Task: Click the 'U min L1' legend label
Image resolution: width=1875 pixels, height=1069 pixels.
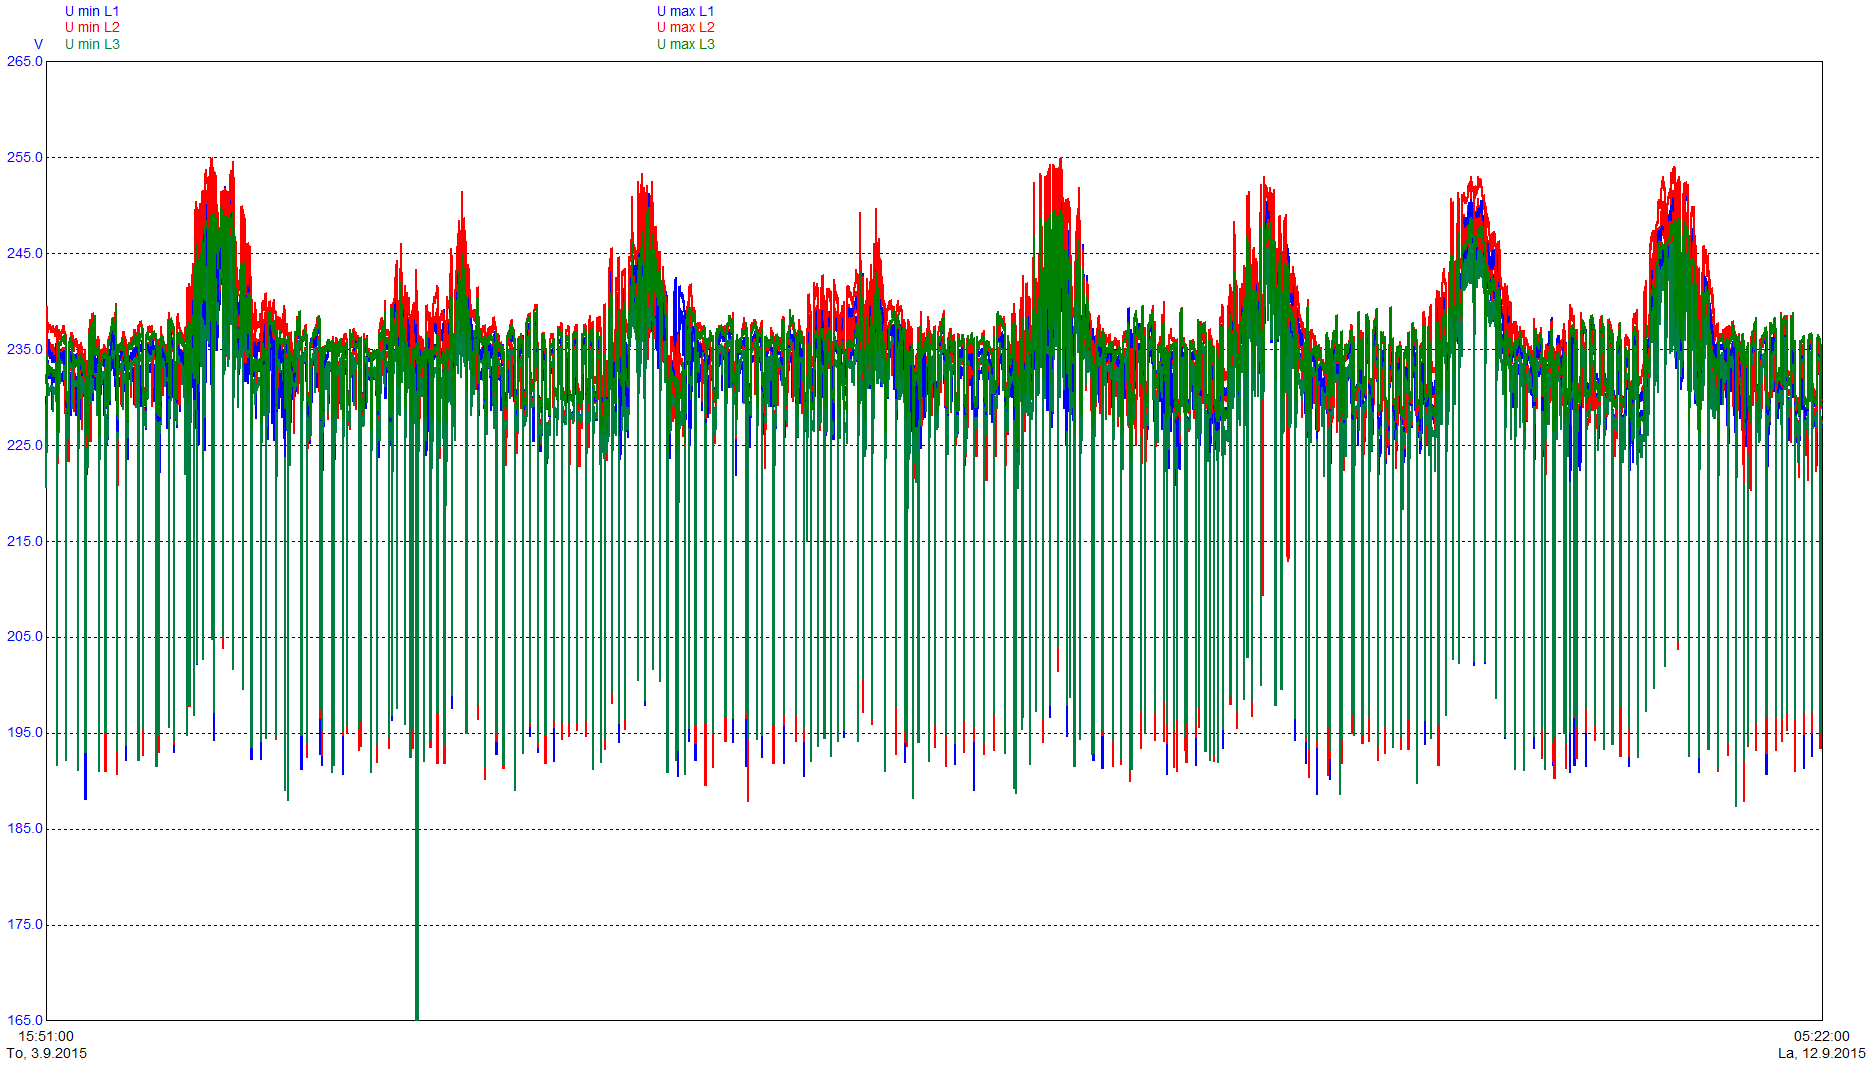Action: pyautogui.click(x=92, y=11)
